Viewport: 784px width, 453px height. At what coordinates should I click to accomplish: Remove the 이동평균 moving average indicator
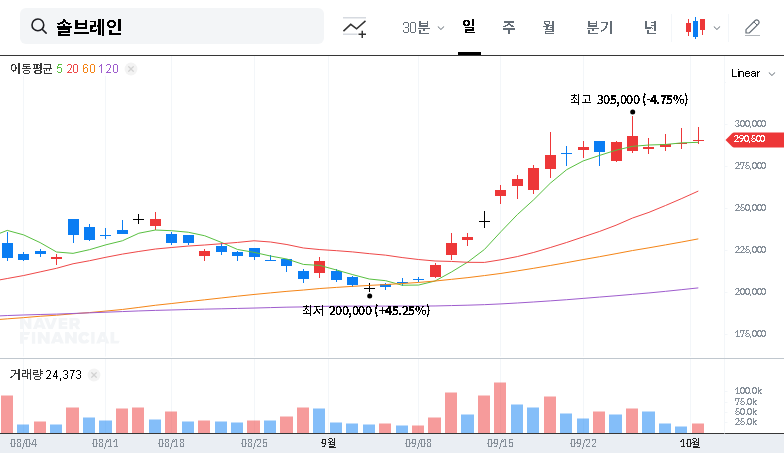pyautogui.click(x=131, y=69)
